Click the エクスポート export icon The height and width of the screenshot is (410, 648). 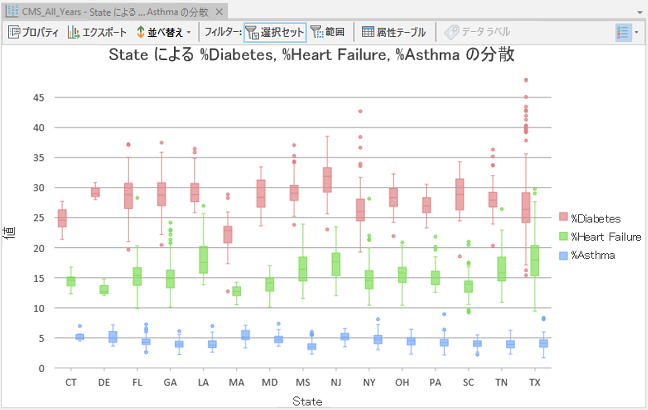point(74,32)
